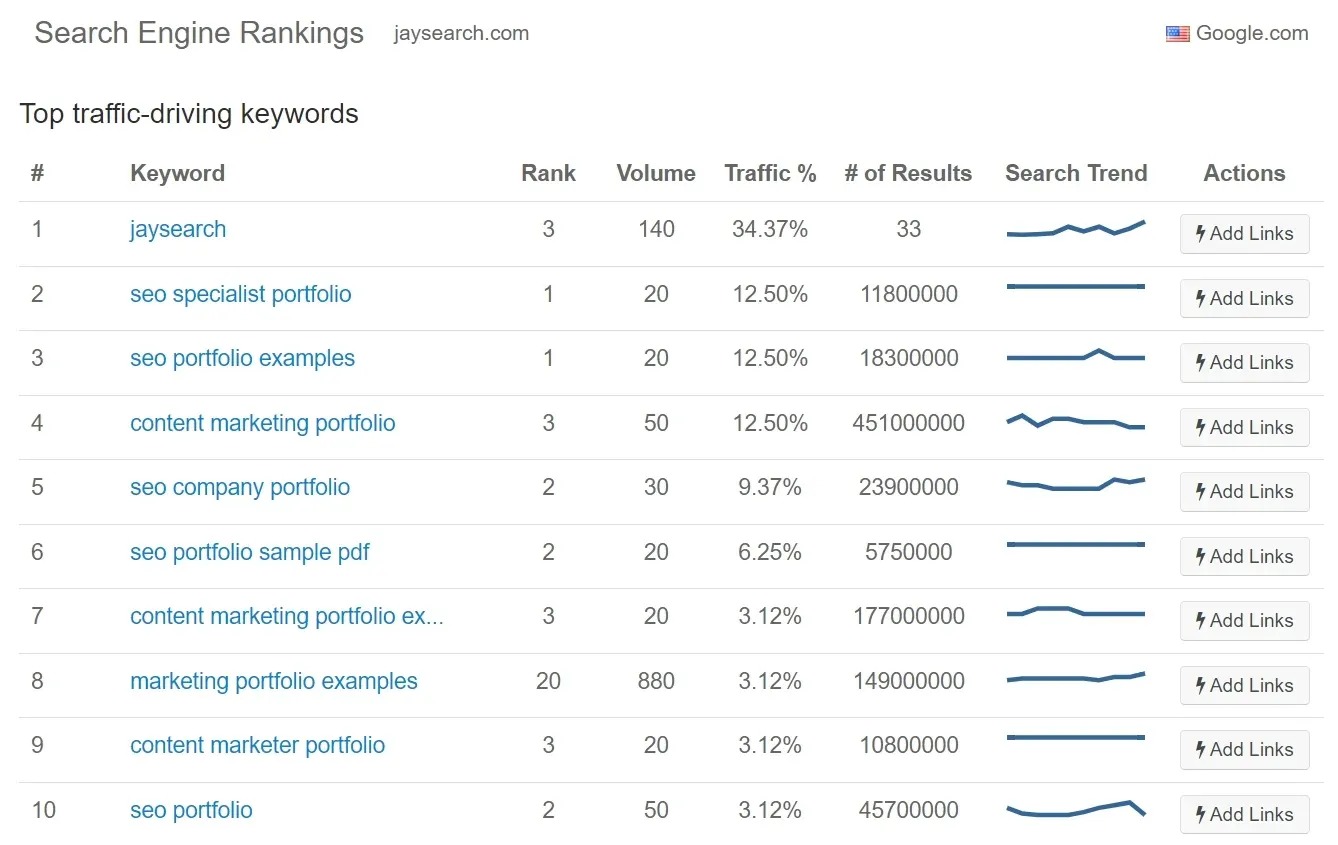Click the 33 results value for jaysearch
Screen dimensions: 1338x845
pos(908,229)
